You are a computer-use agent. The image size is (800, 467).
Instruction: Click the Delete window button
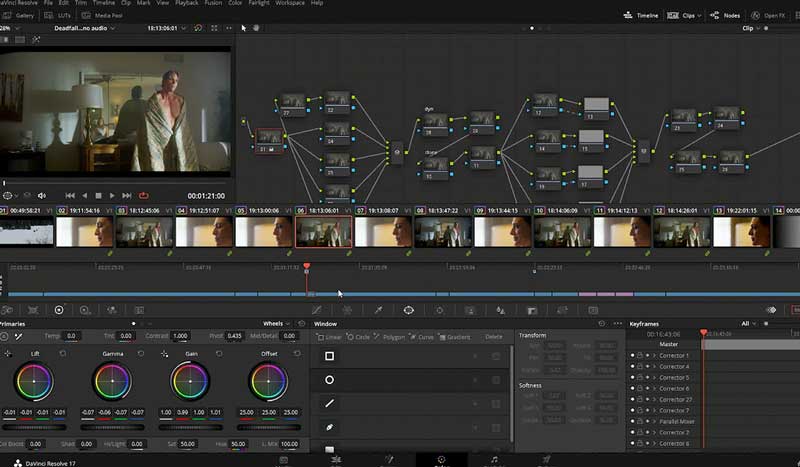pos(493,337)
